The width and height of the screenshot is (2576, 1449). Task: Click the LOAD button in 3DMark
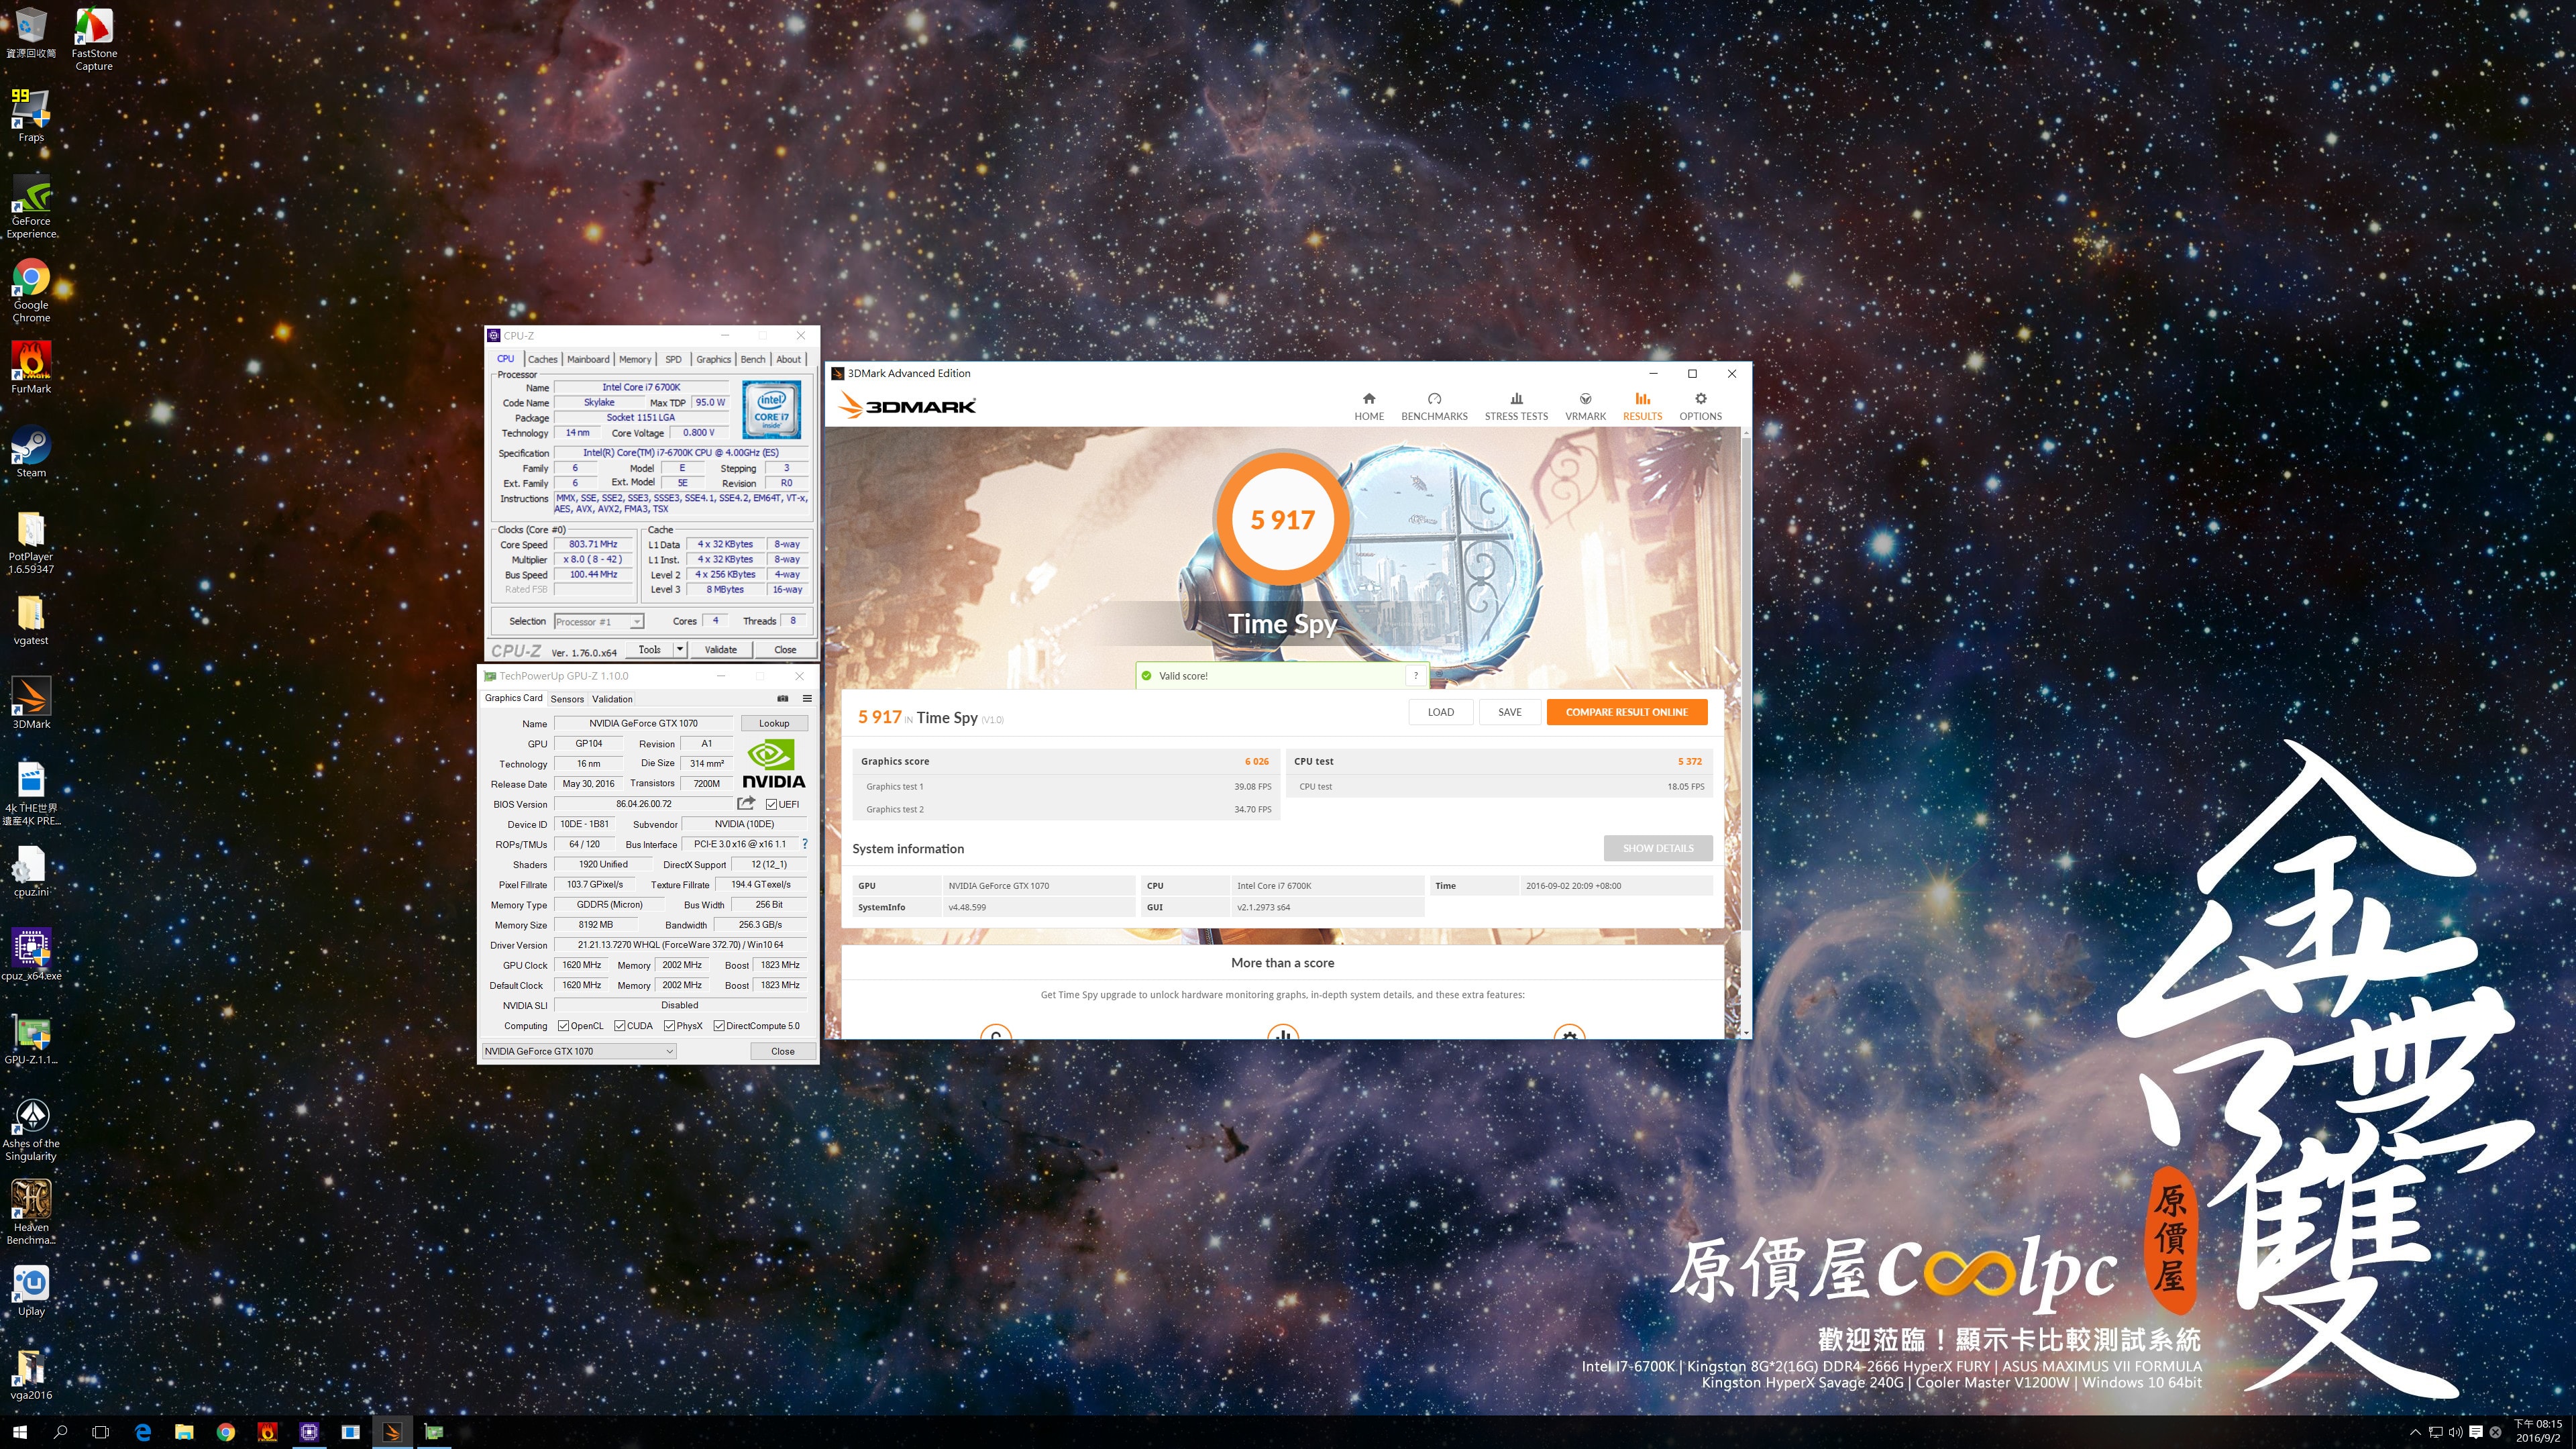[x=1440, y=712]
